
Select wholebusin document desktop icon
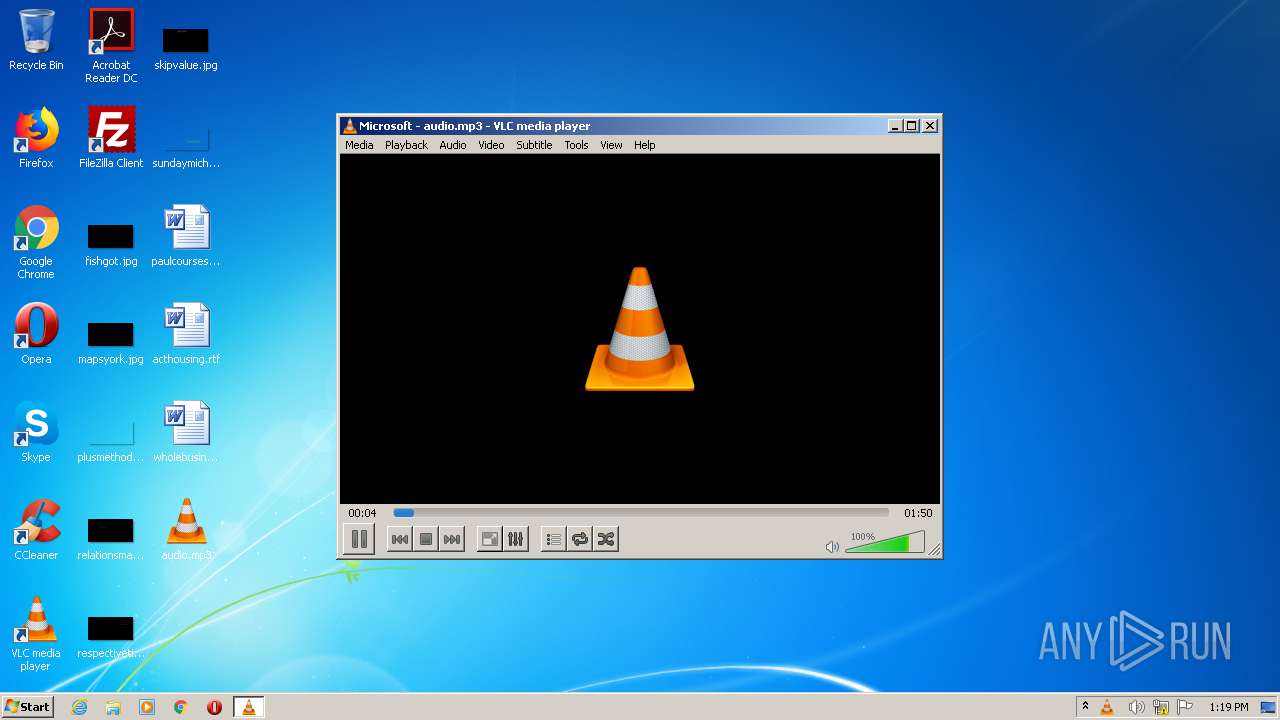[186, 432]
